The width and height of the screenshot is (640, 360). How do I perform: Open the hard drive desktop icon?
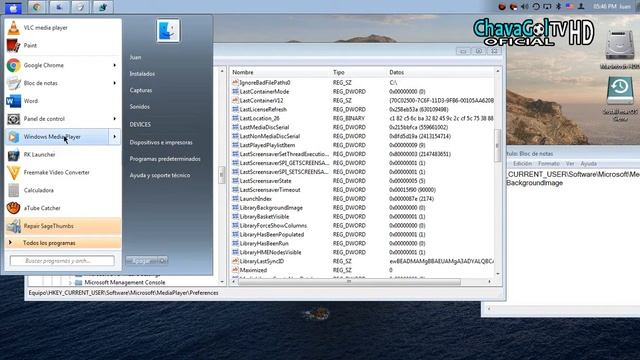[620, 50]
